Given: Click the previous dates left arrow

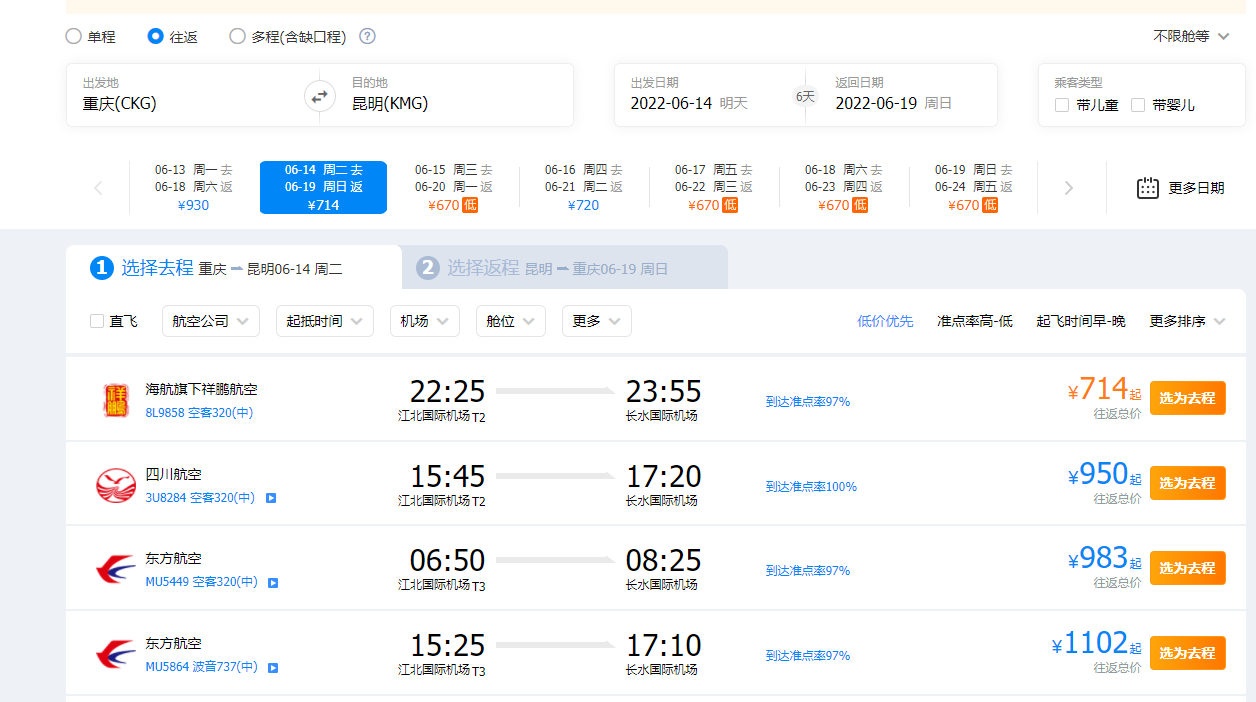Looking at the screenshot, I should pyautogui.click(x=98, y=188).
